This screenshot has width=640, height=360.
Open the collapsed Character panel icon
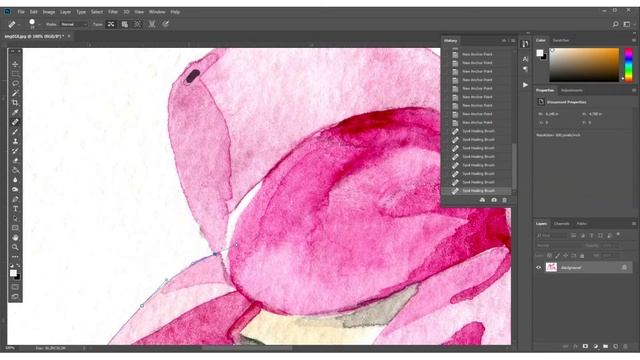(x=525, y=59)
